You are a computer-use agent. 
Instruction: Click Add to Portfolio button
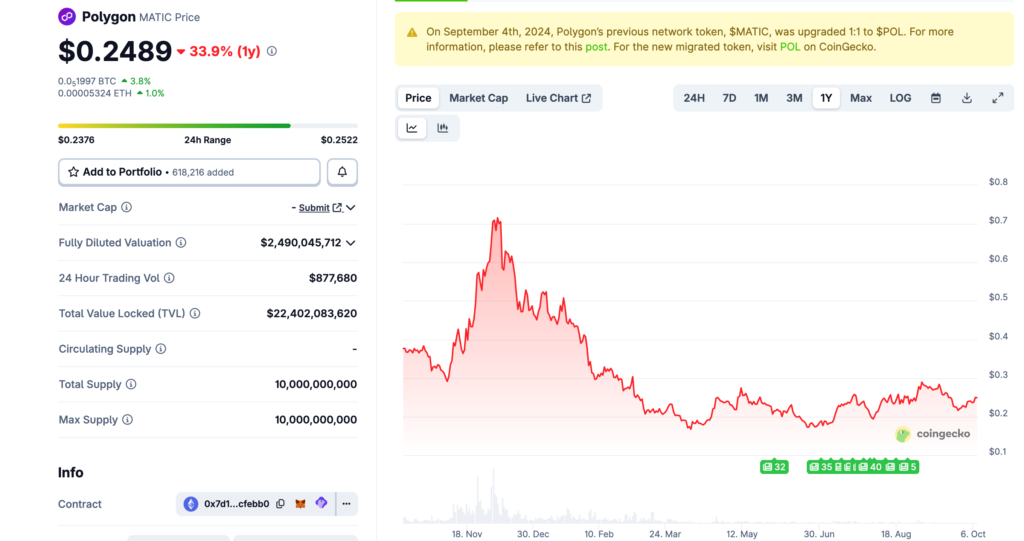click(x=189, y=172)
